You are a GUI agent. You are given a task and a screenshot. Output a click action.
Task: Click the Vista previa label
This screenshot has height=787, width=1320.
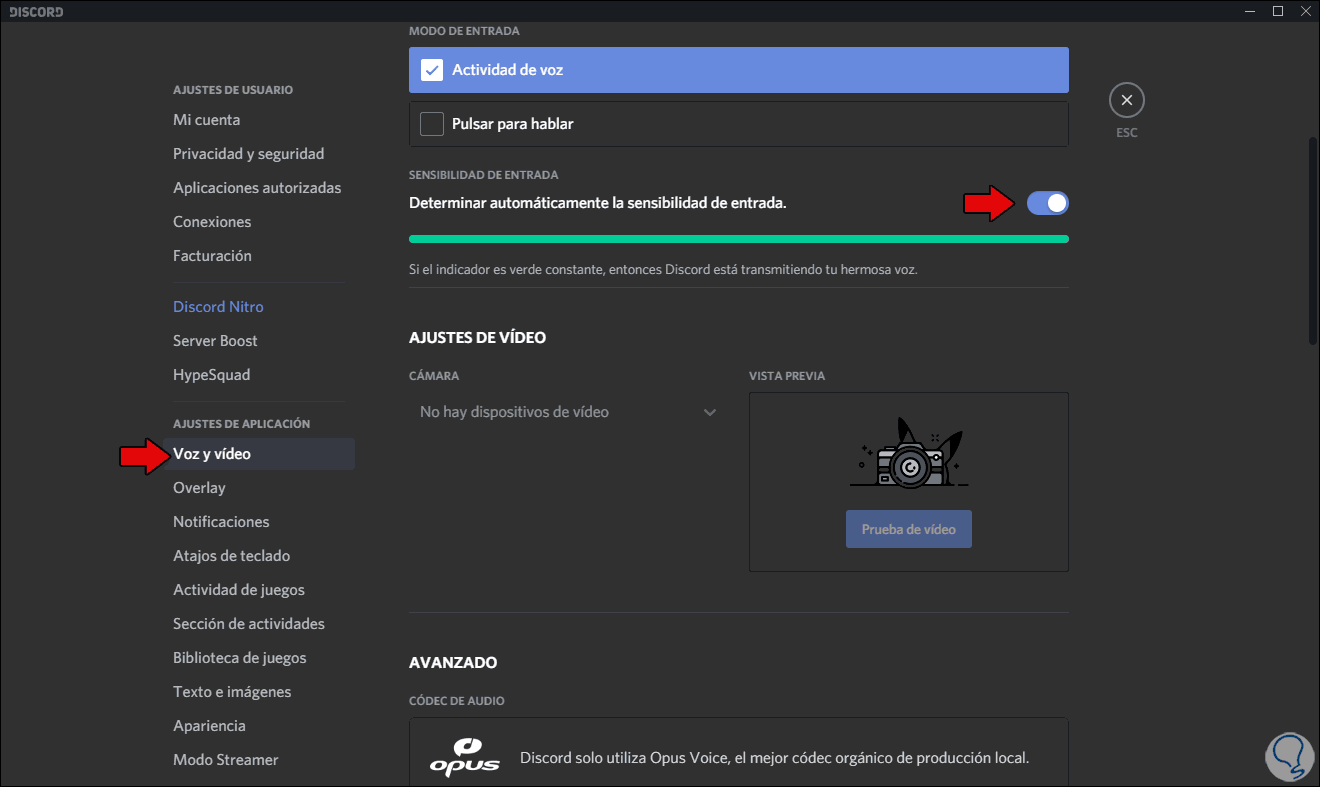(787, 376)
